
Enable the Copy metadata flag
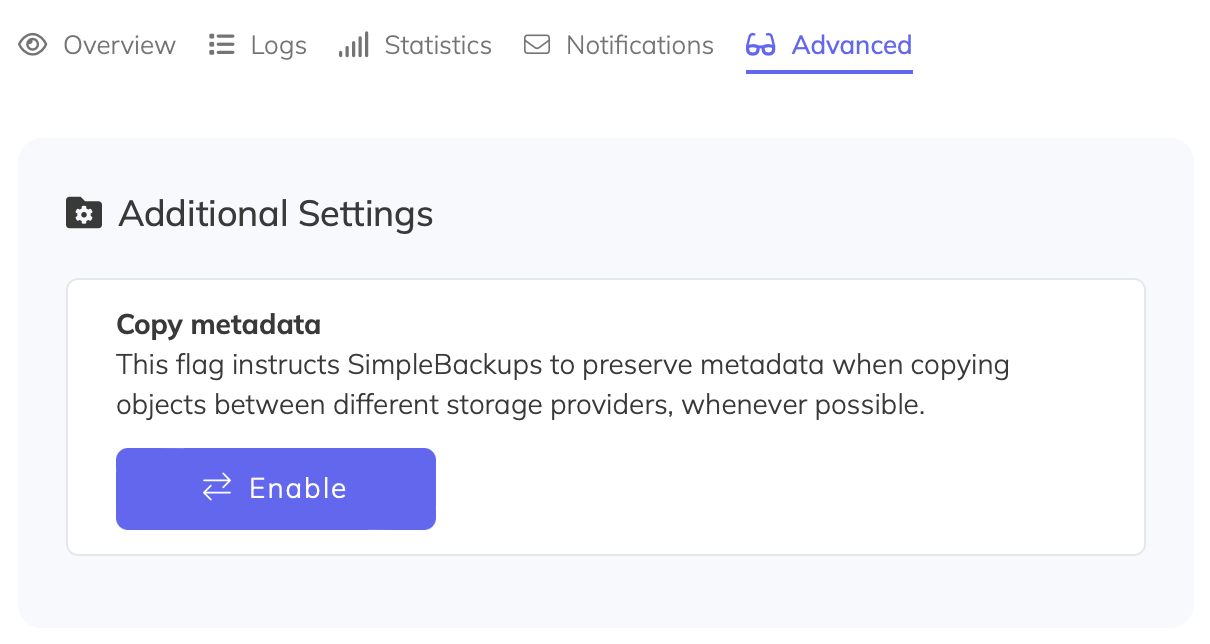(275, 488)
